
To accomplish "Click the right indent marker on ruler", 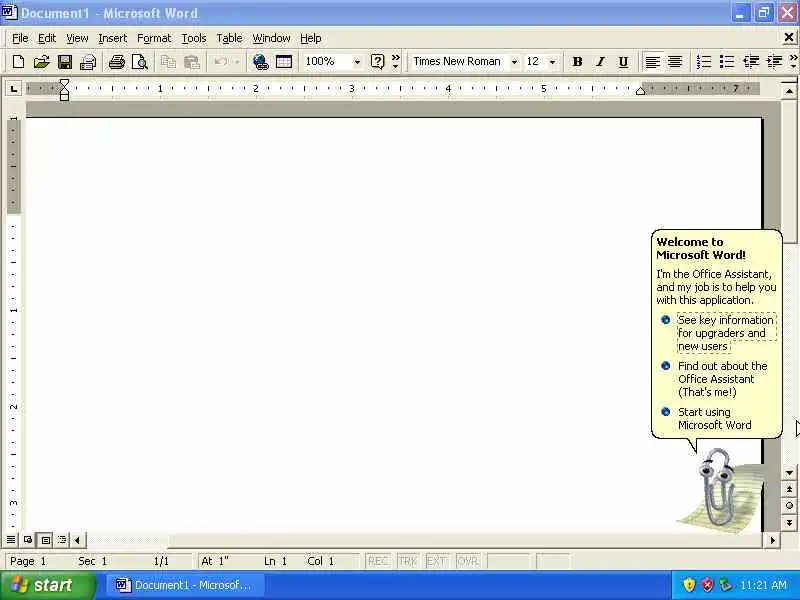I will pos(640,91).
